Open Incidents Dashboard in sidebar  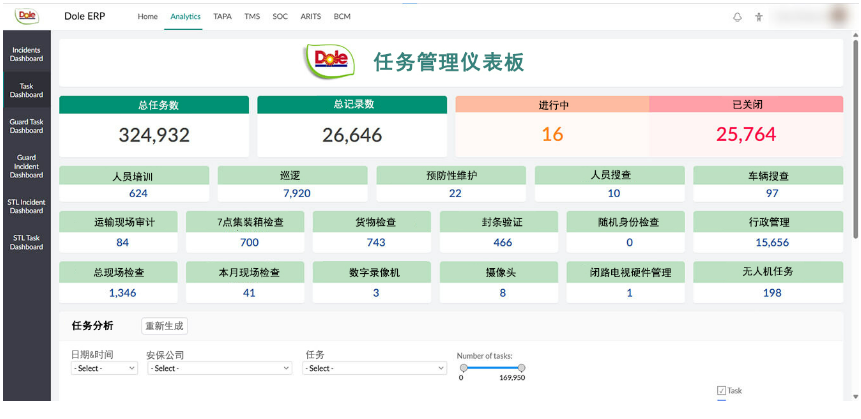(x=26, y=54)
